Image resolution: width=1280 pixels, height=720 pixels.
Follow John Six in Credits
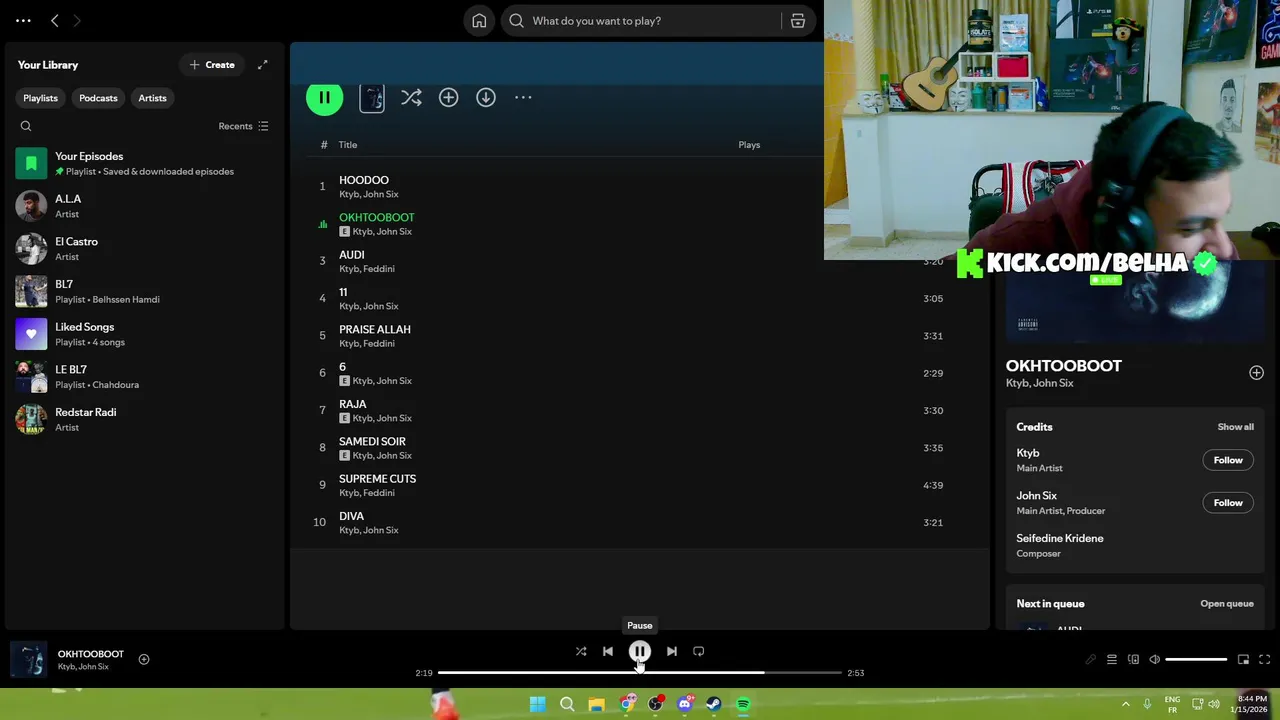point(1228,503)
